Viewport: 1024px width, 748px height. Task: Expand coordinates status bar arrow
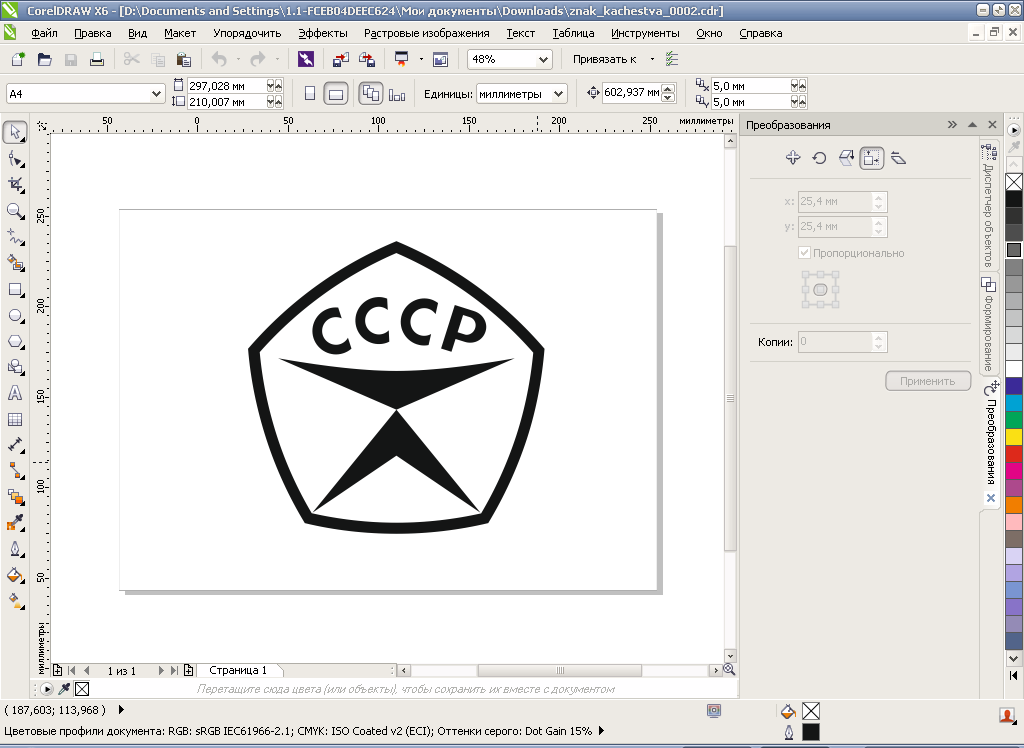pyautogui.click(x=121, y=709)
